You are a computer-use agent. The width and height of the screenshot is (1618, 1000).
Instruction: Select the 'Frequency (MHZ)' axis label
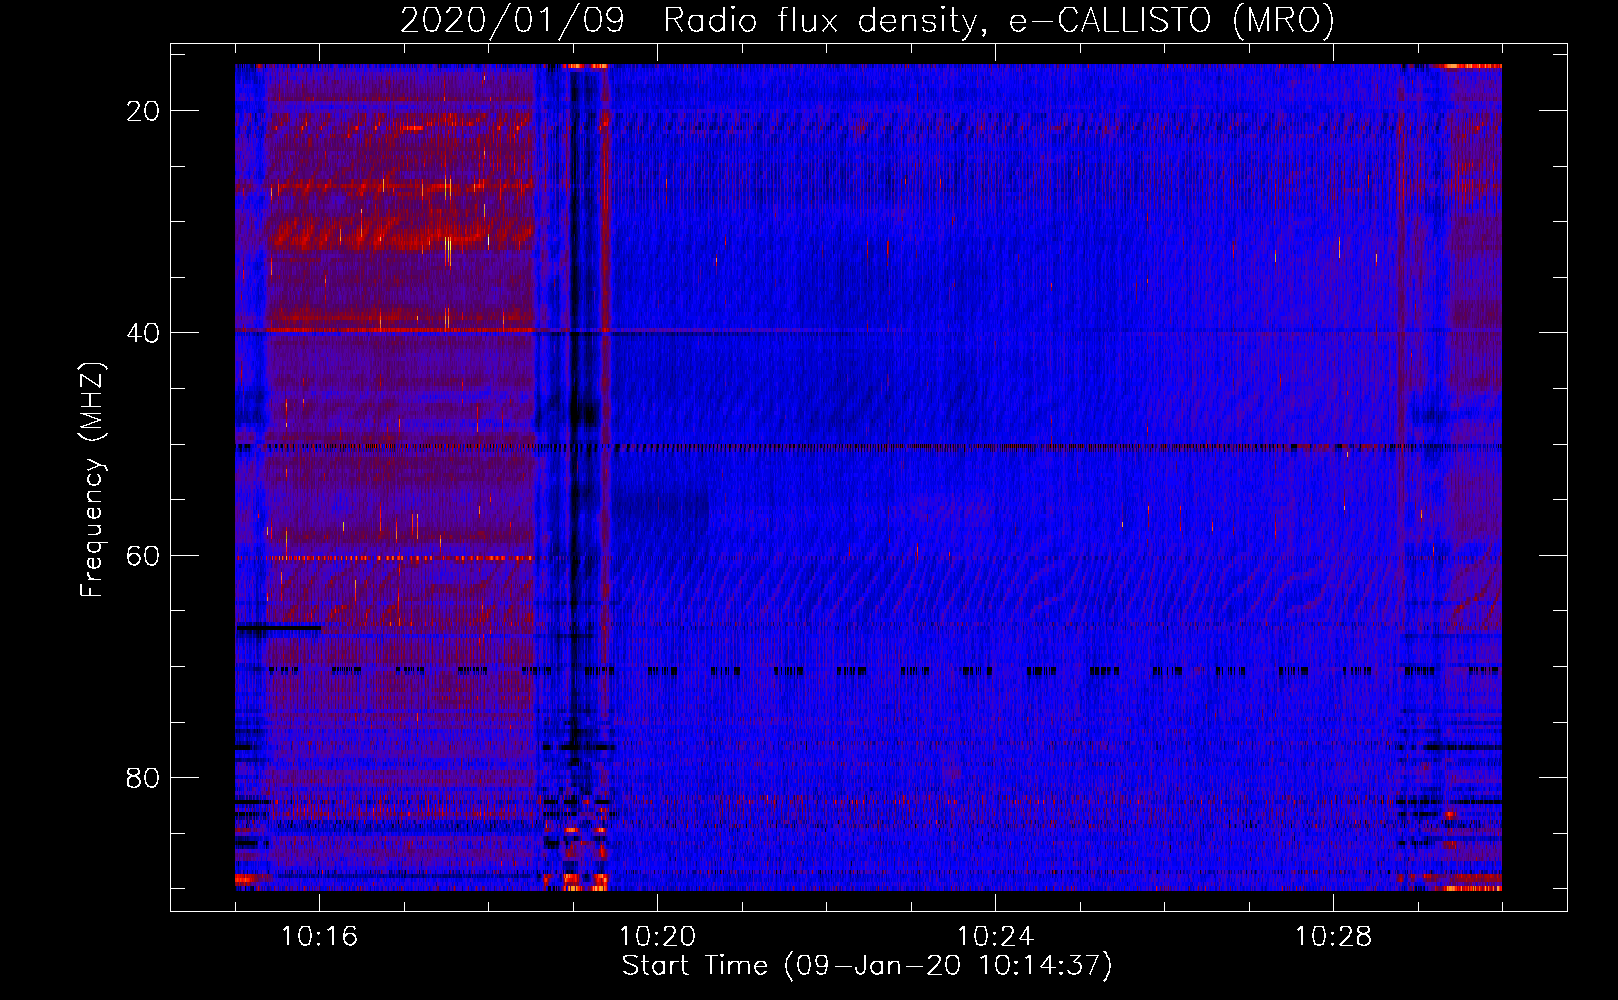pyautogui.click(x=92, y=480)
